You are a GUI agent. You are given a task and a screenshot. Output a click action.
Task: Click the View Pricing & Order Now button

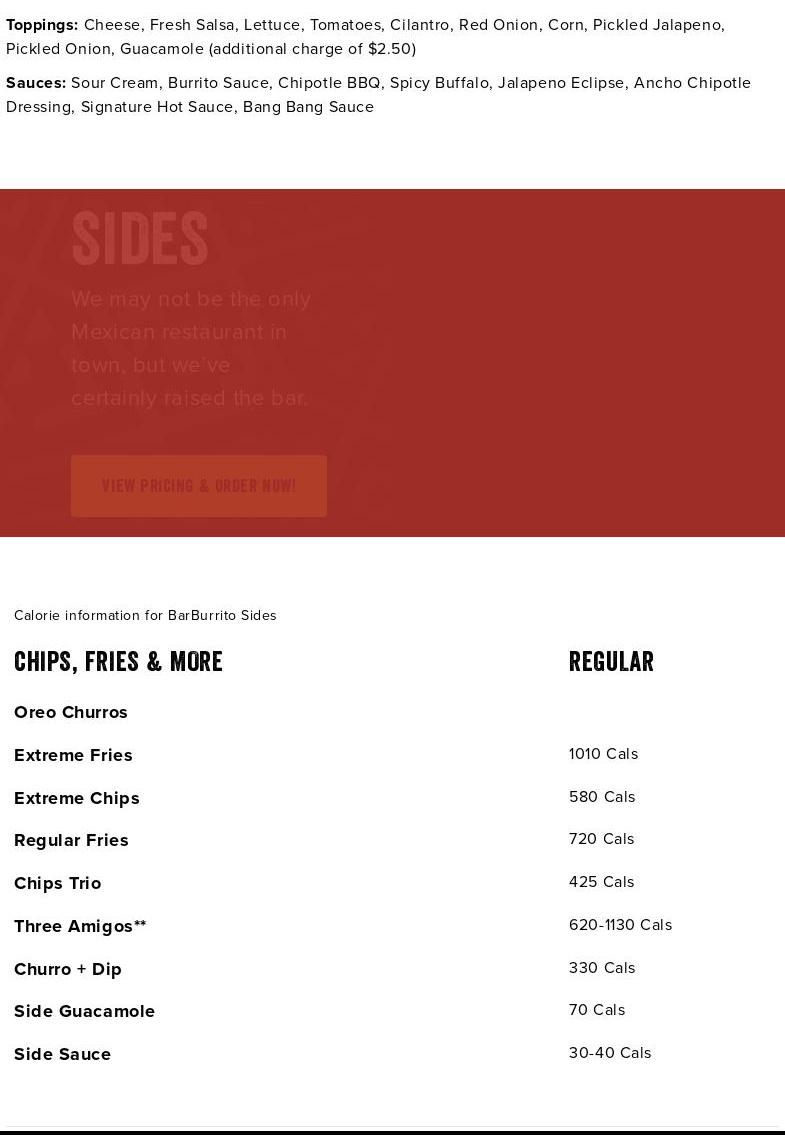coord(198,486)
